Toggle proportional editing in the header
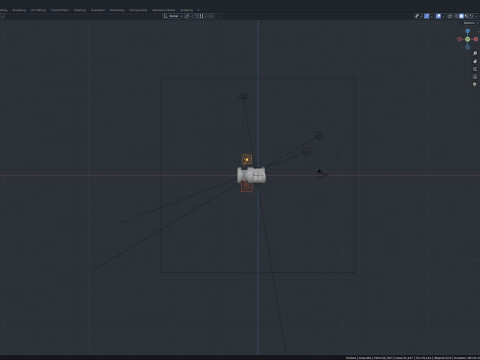The height and width of the screenshot is (360, 480). click(x=211, y=16)
